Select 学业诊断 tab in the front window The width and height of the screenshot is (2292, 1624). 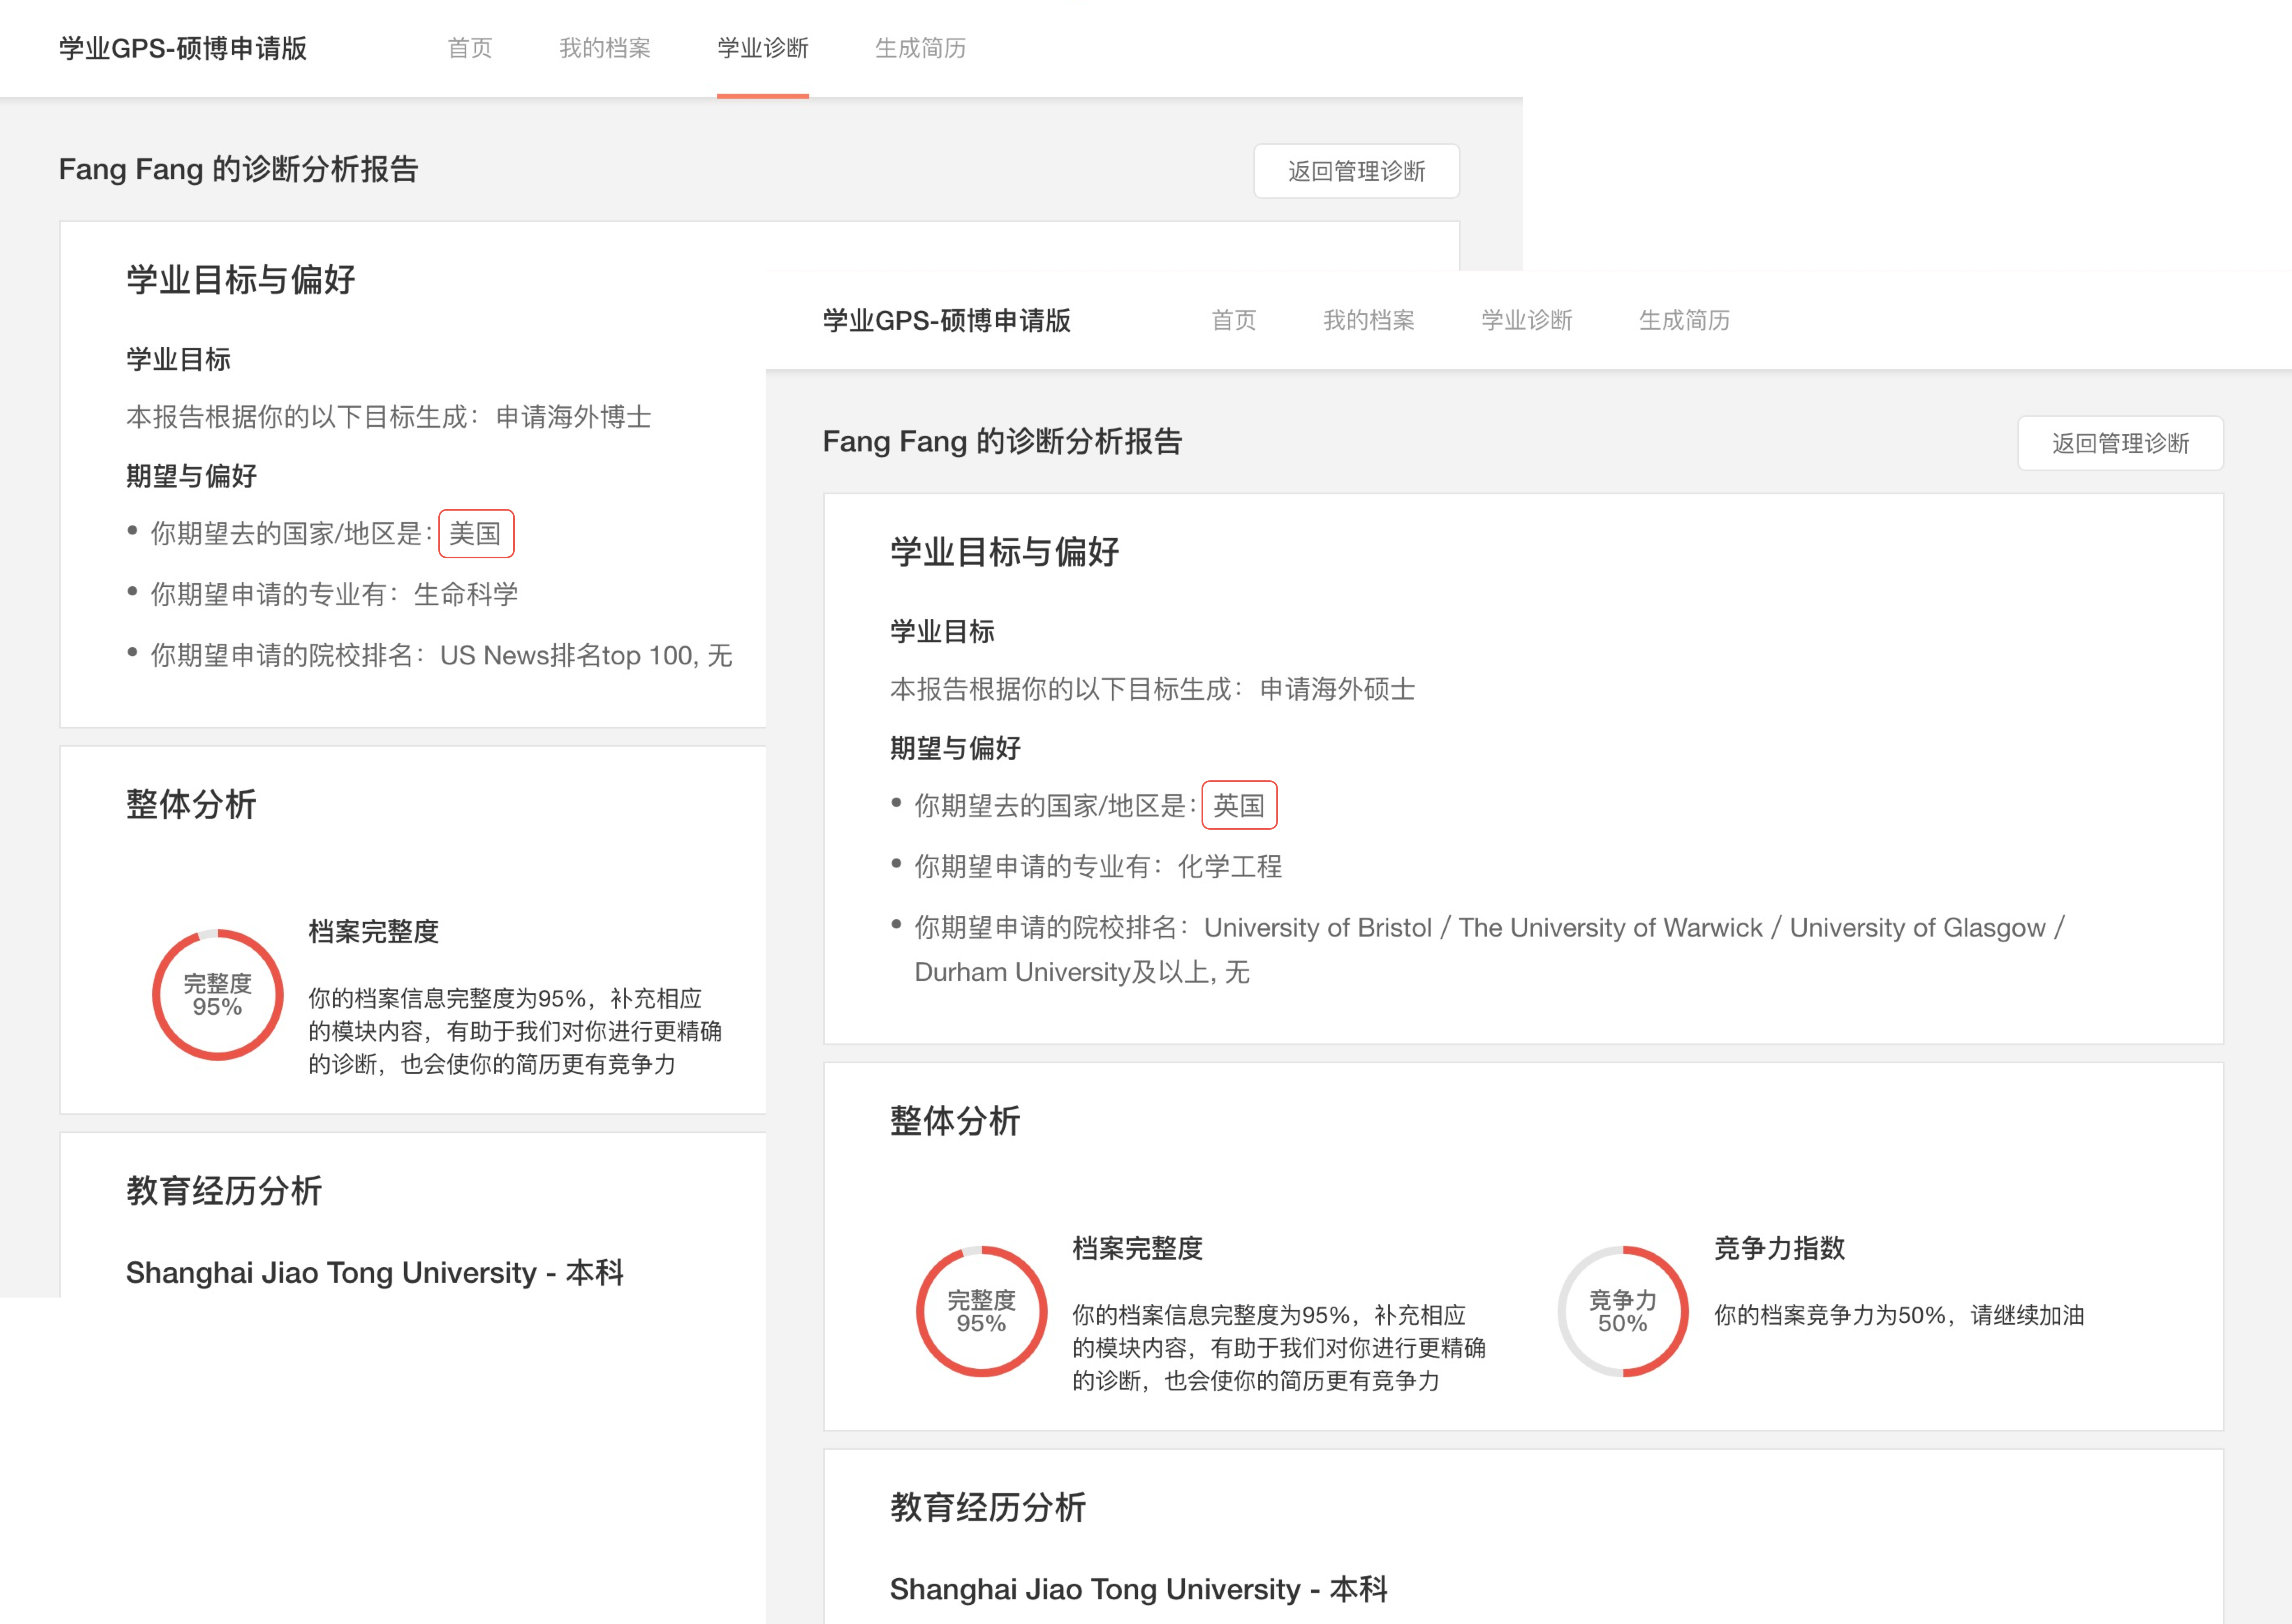click(x=1527, y=320)
